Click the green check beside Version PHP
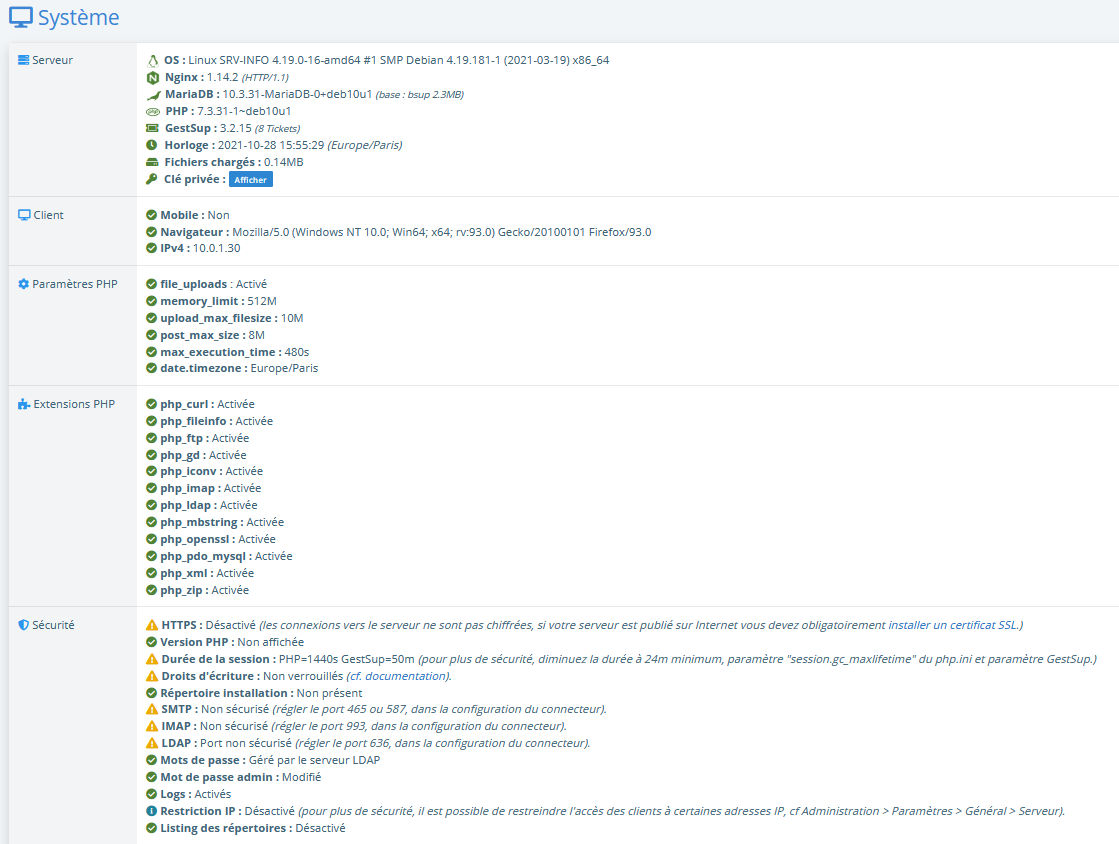 tap(151, 642)
